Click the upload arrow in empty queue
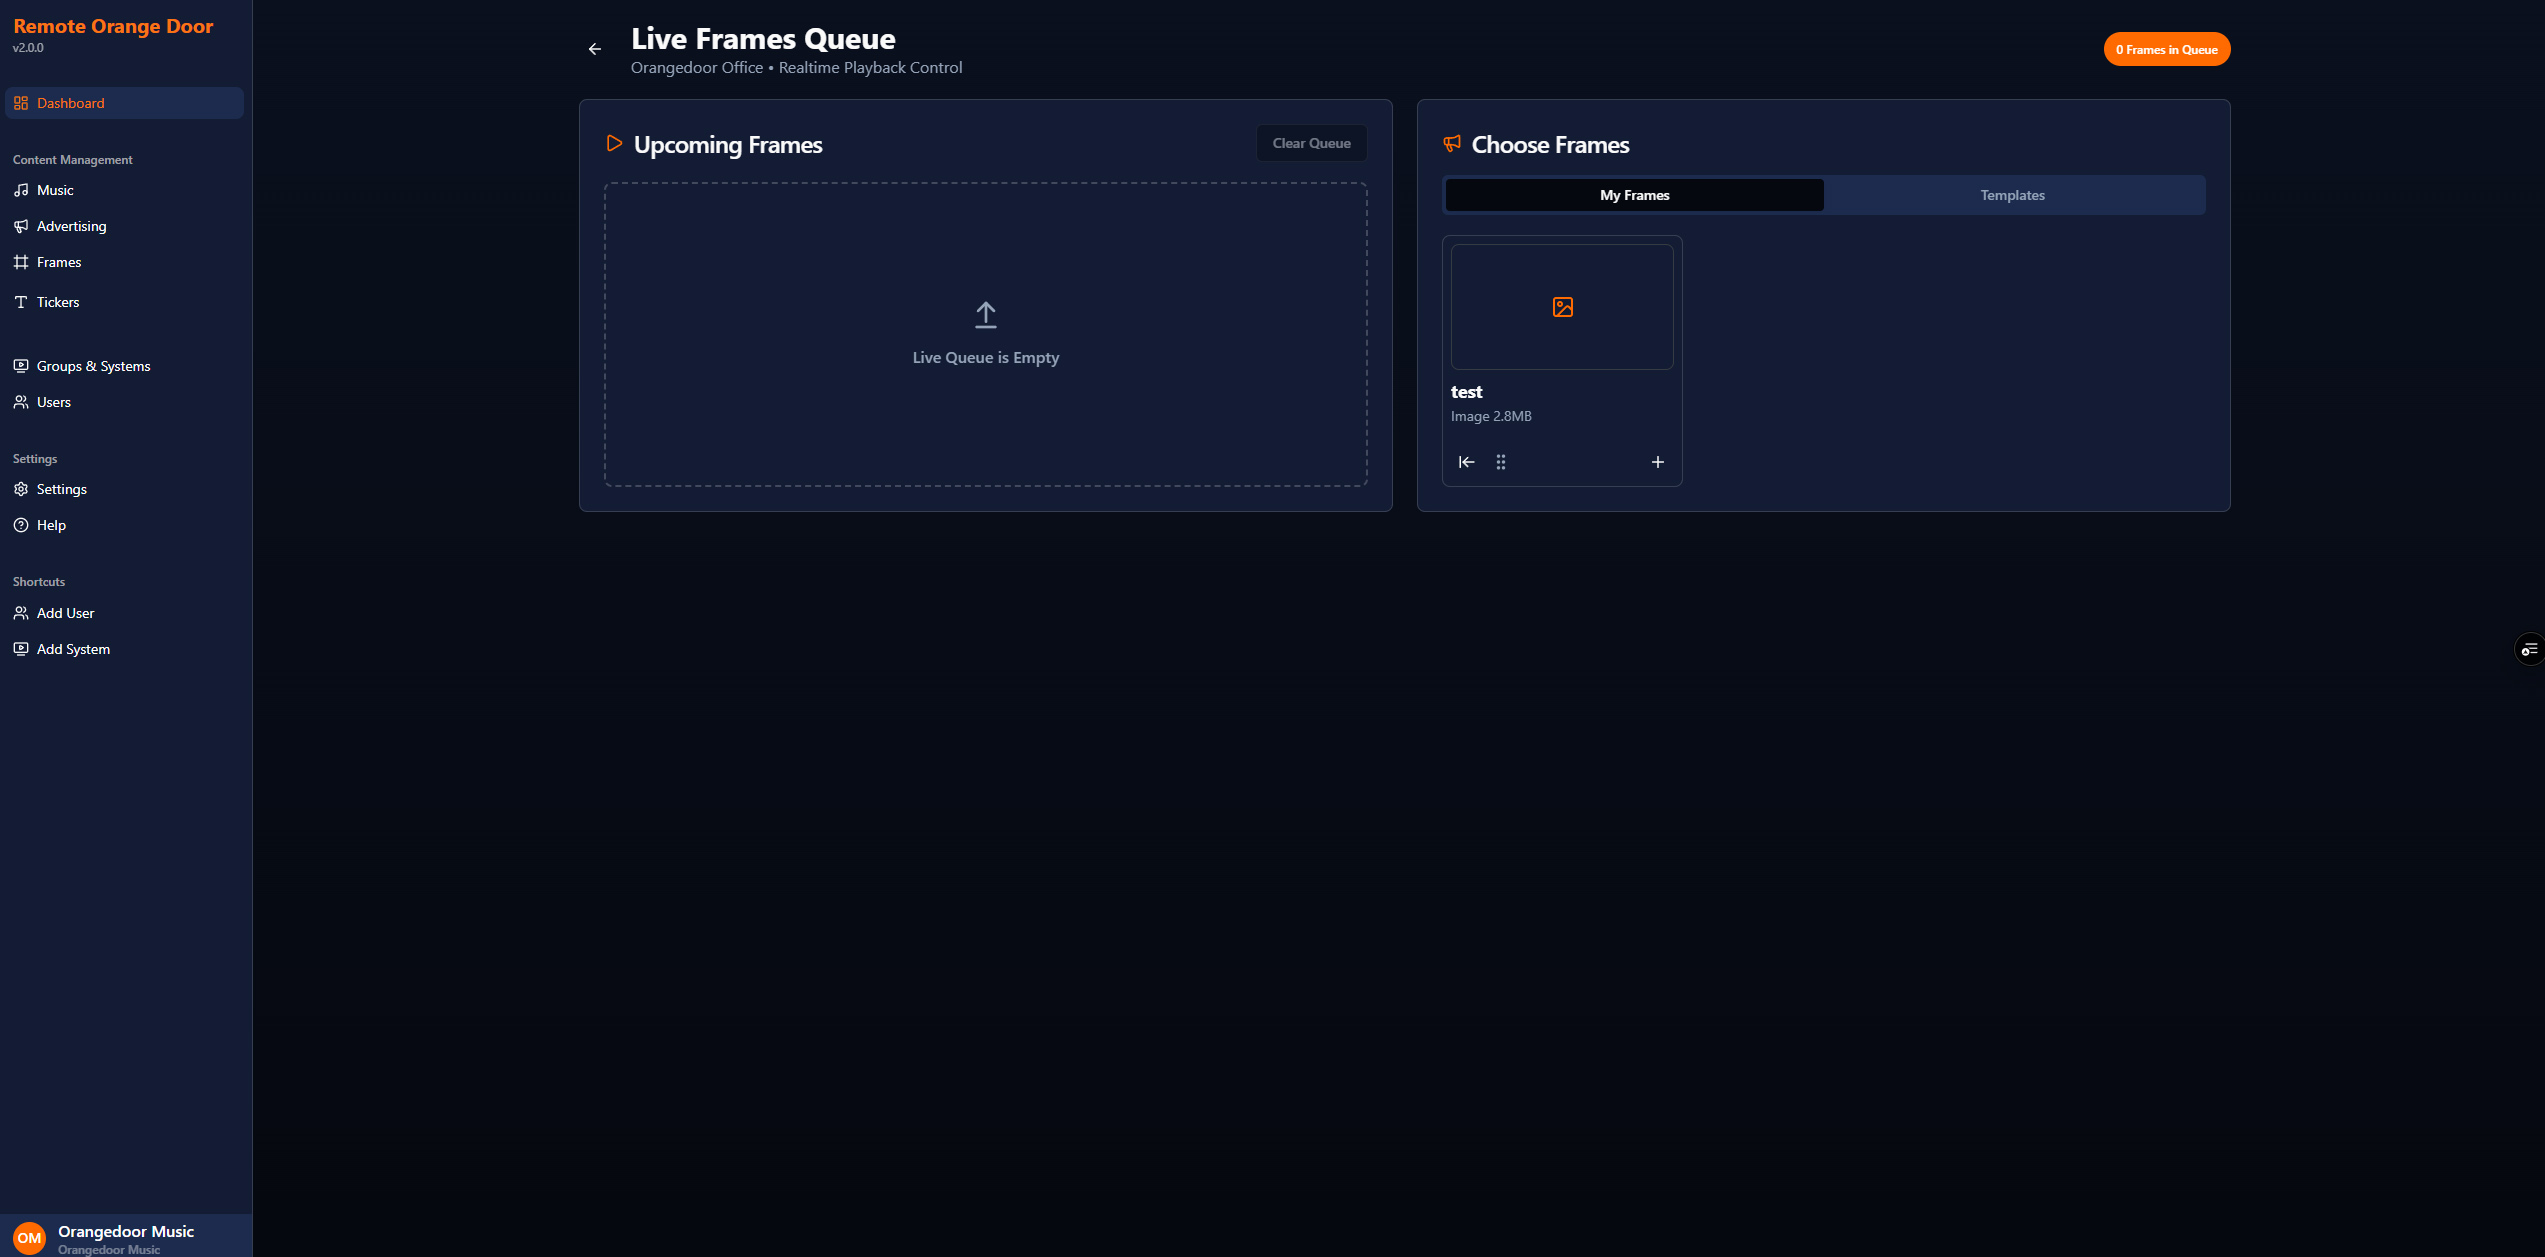This screenshot has width=2545, height=1257. (x=985, y=315)
